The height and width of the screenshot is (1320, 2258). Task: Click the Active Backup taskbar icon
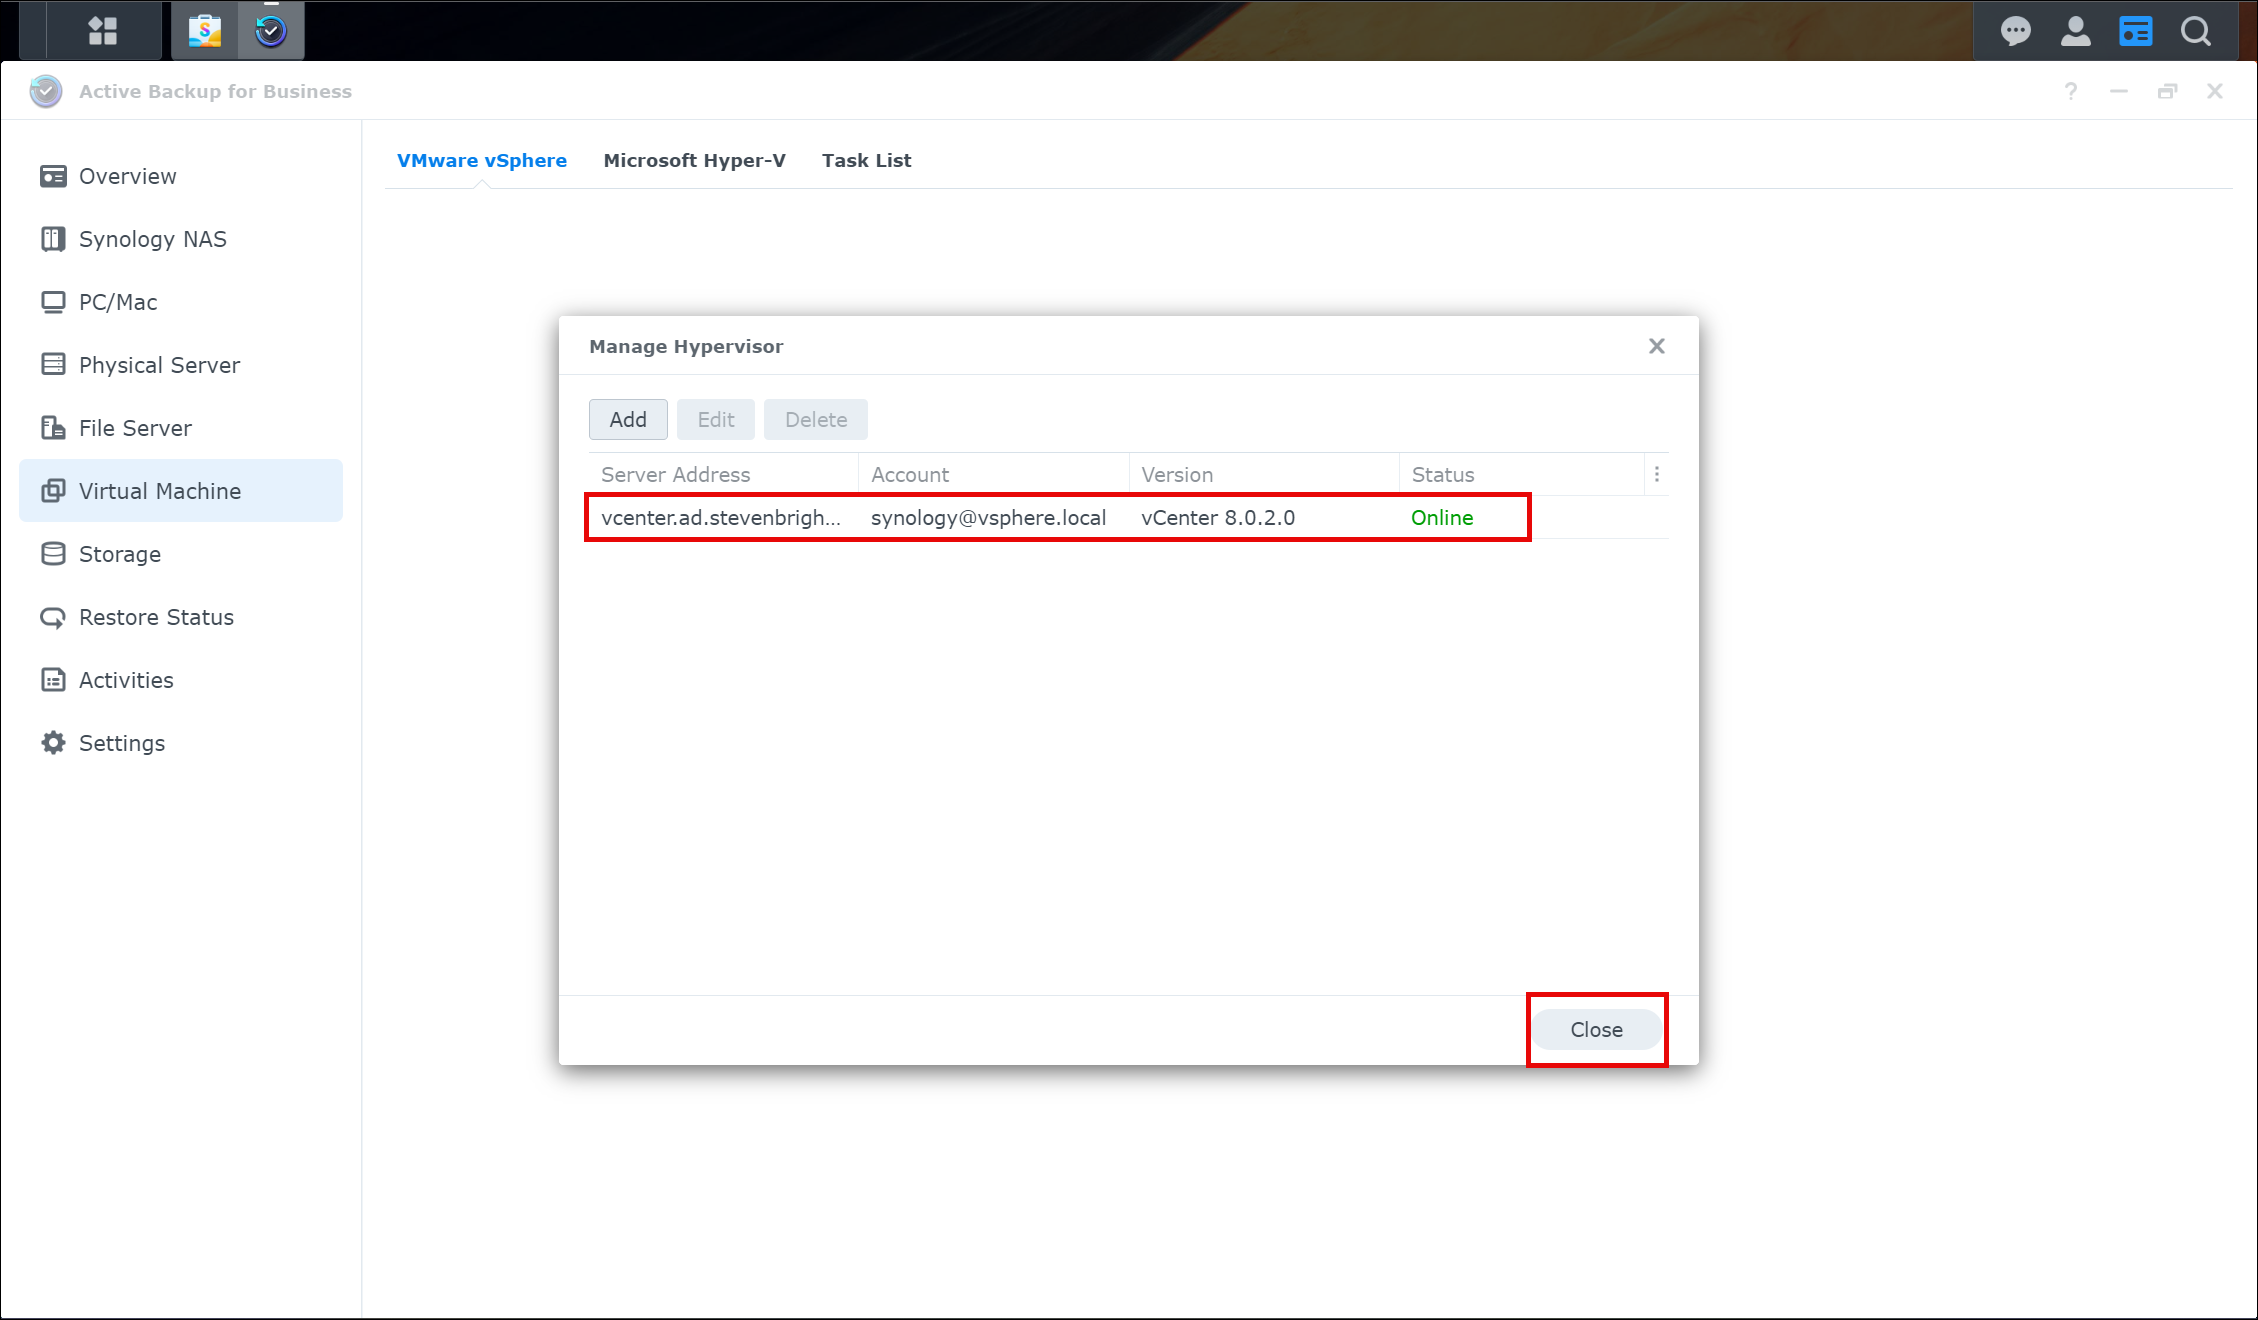[271, 31]
